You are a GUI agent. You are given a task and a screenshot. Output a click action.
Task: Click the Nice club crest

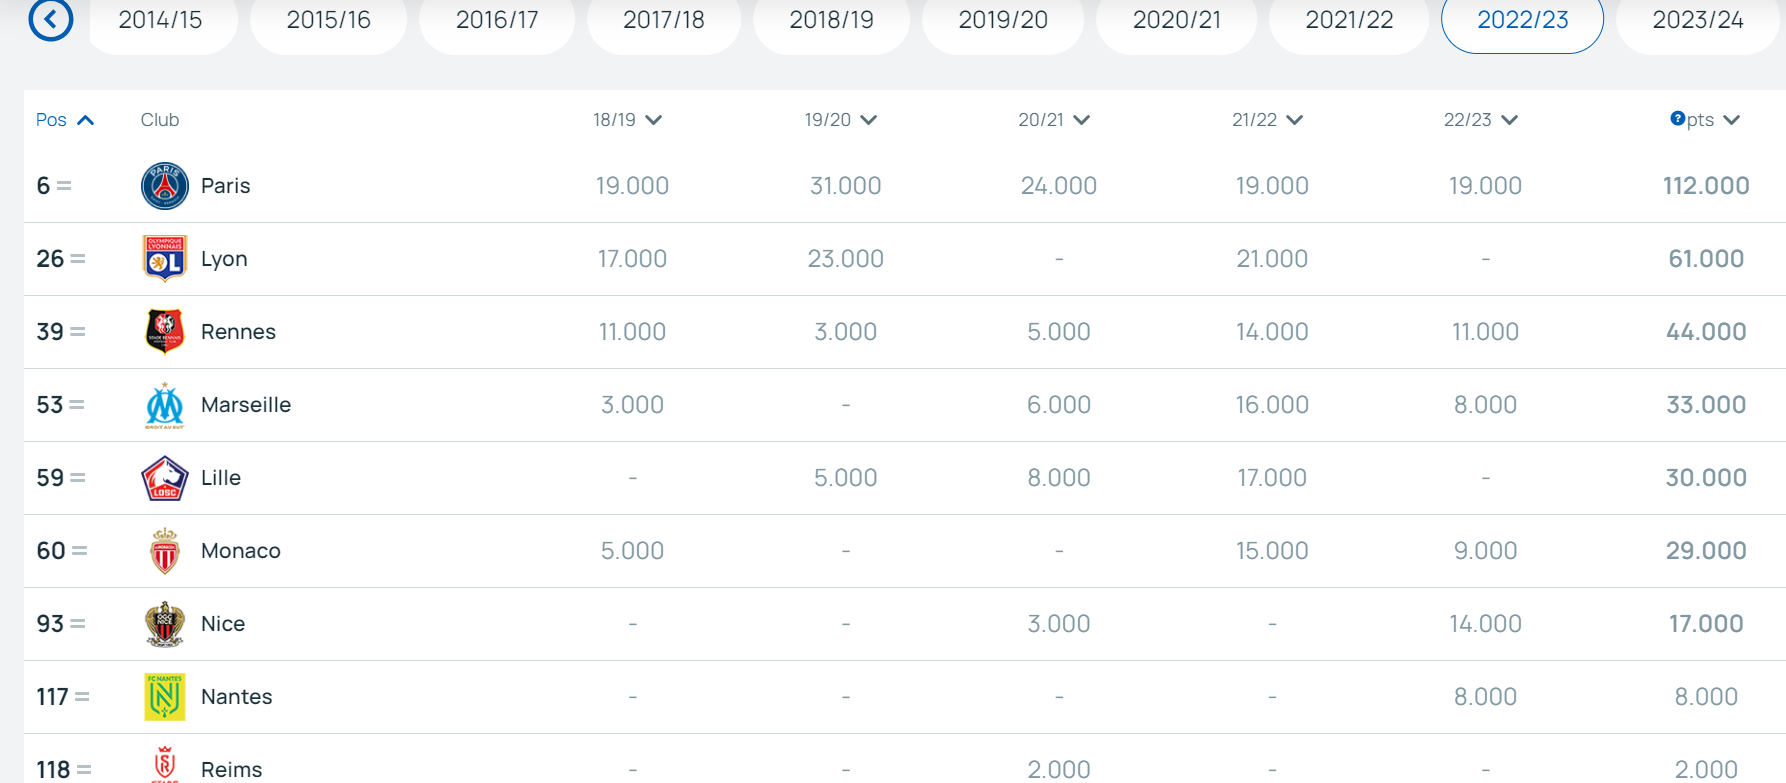tap(165, 624)
